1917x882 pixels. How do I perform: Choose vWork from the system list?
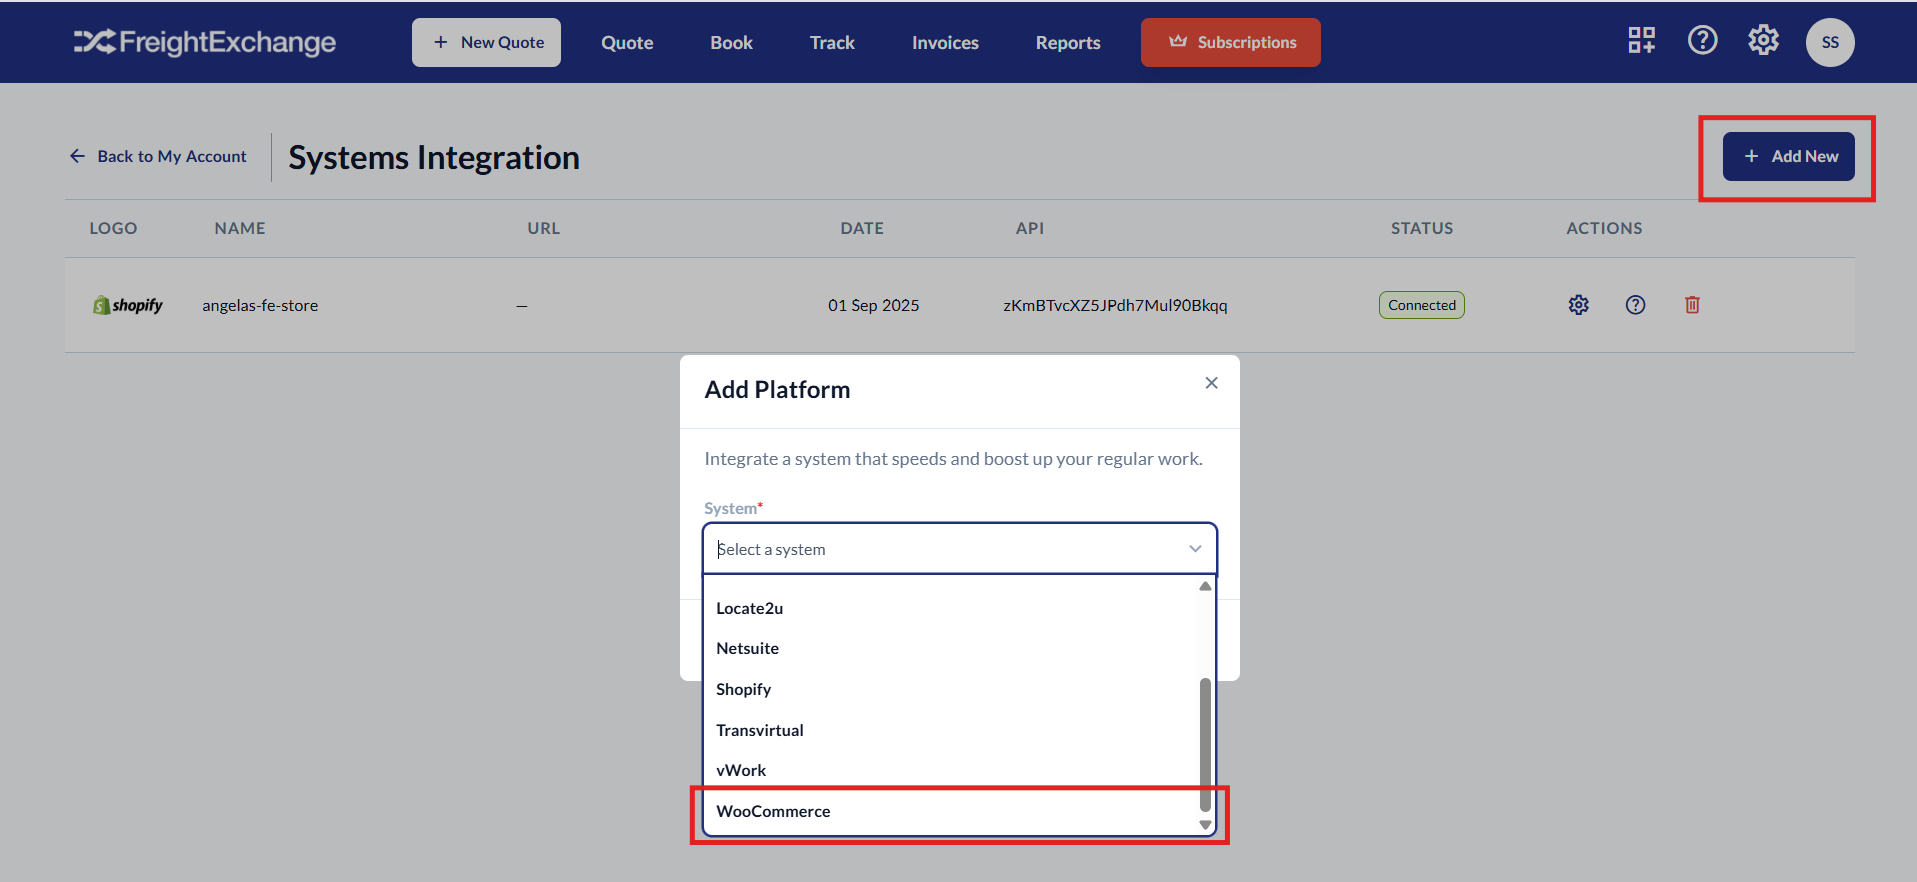951,770
